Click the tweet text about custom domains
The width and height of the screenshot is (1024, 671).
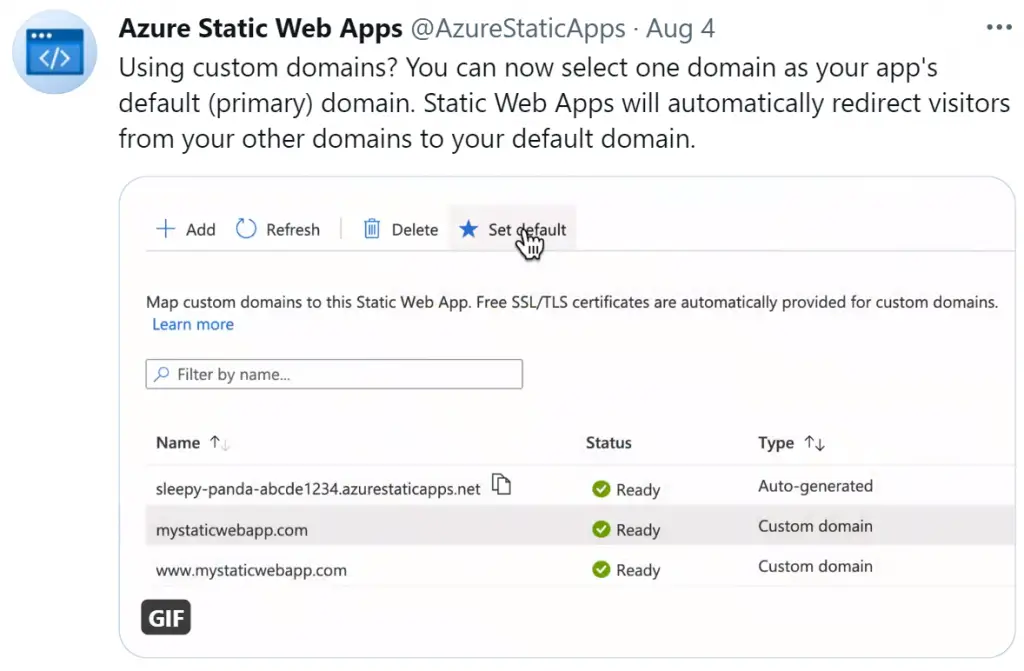click(x=564, y=103)
